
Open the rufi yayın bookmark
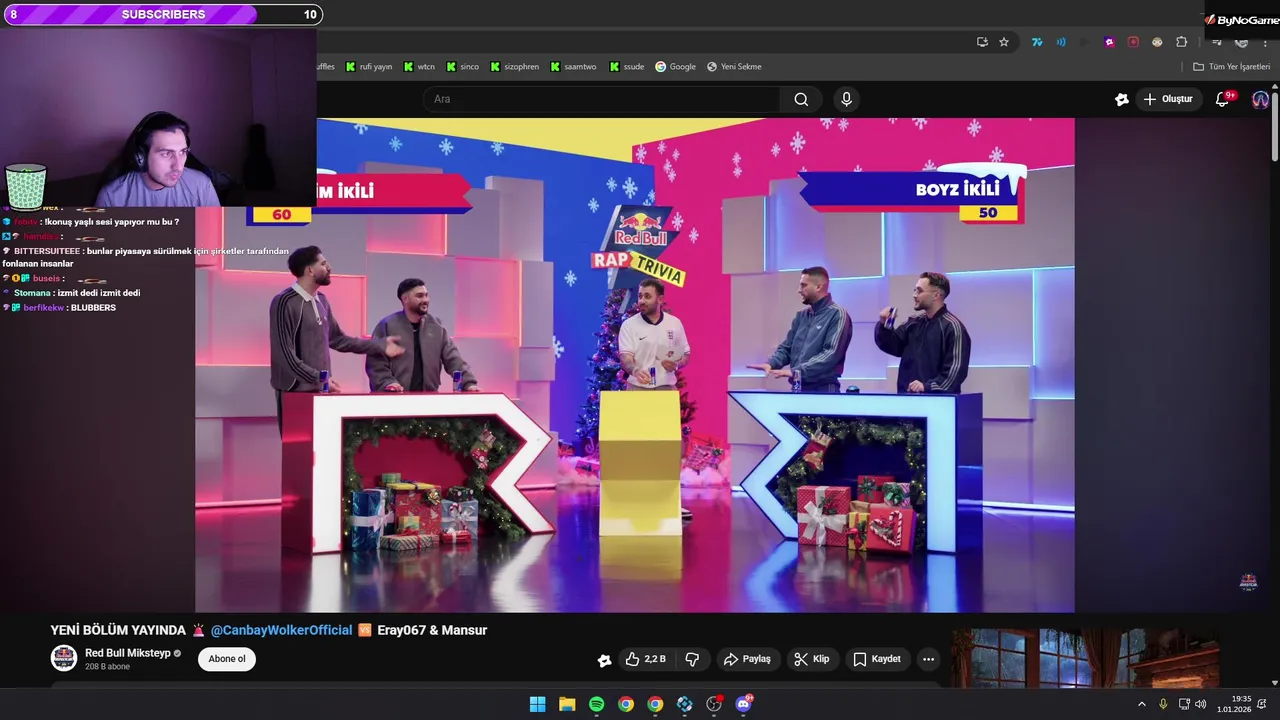click(x=369, y=67)
